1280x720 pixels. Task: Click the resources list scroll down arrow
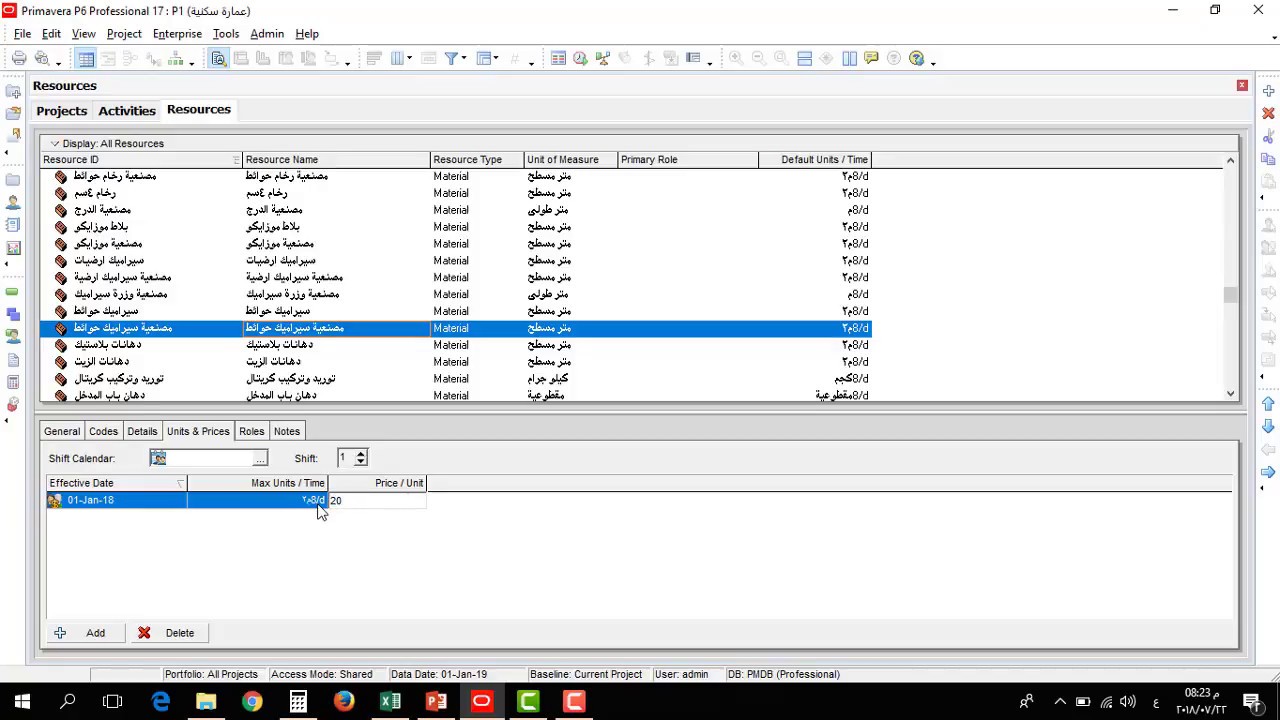pos(1230,394)
